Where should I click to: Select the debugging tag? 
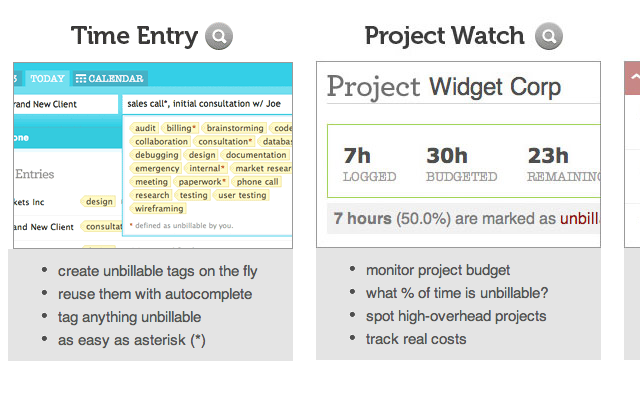click(155, 155)
